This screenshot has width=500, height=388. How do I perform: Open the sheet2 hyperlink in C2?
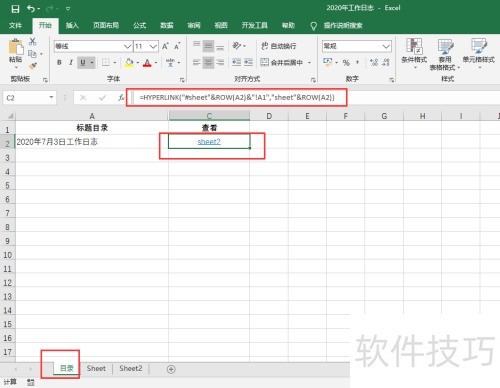click(x=209, y=142)
